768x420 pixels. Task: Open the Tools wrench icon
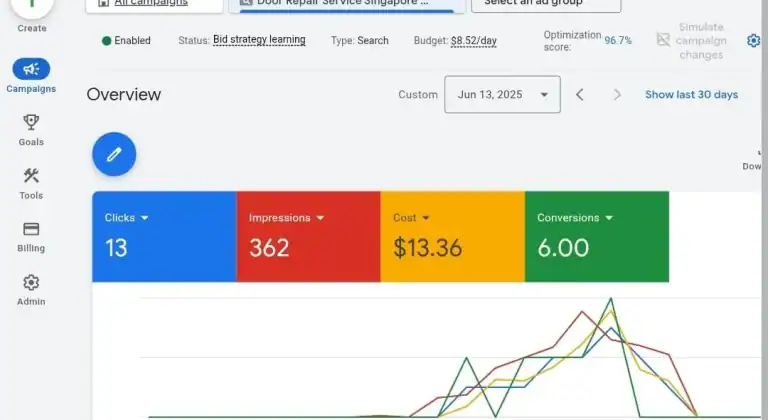coord(31,176)
